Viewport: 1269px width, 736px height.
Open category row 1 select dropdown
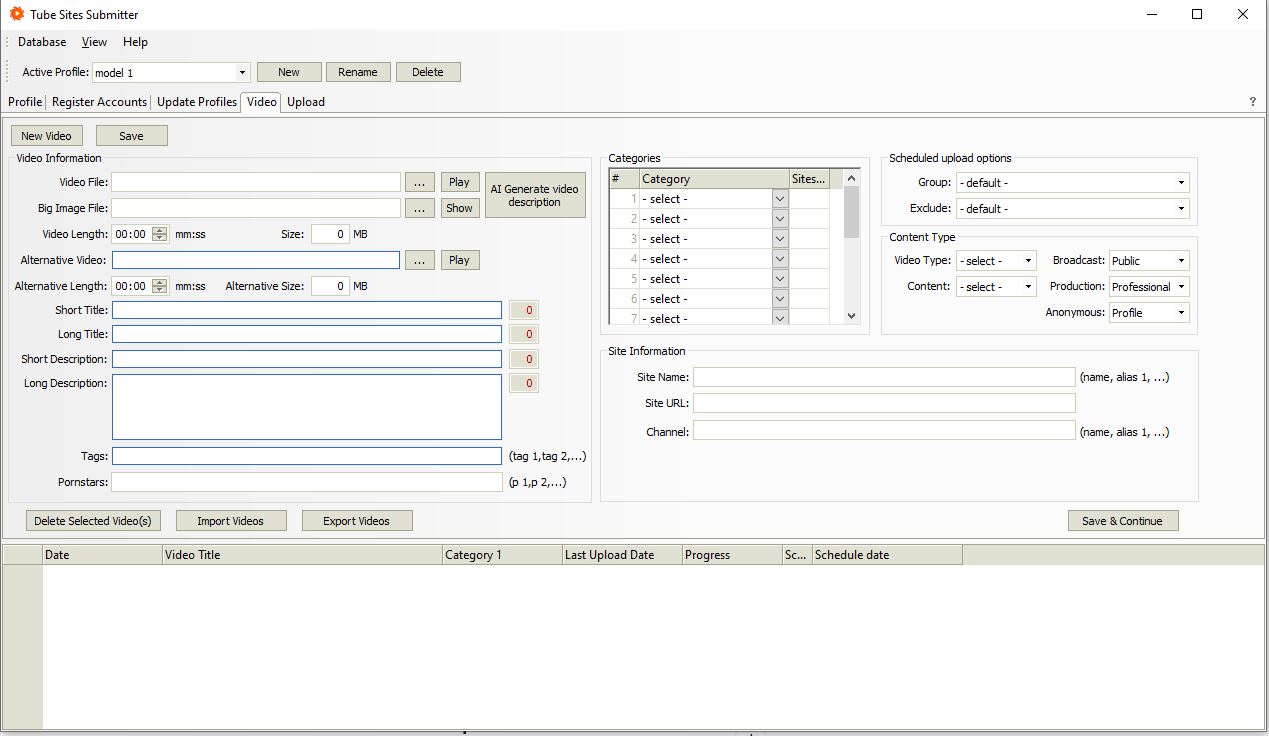(x=780, y=199)
